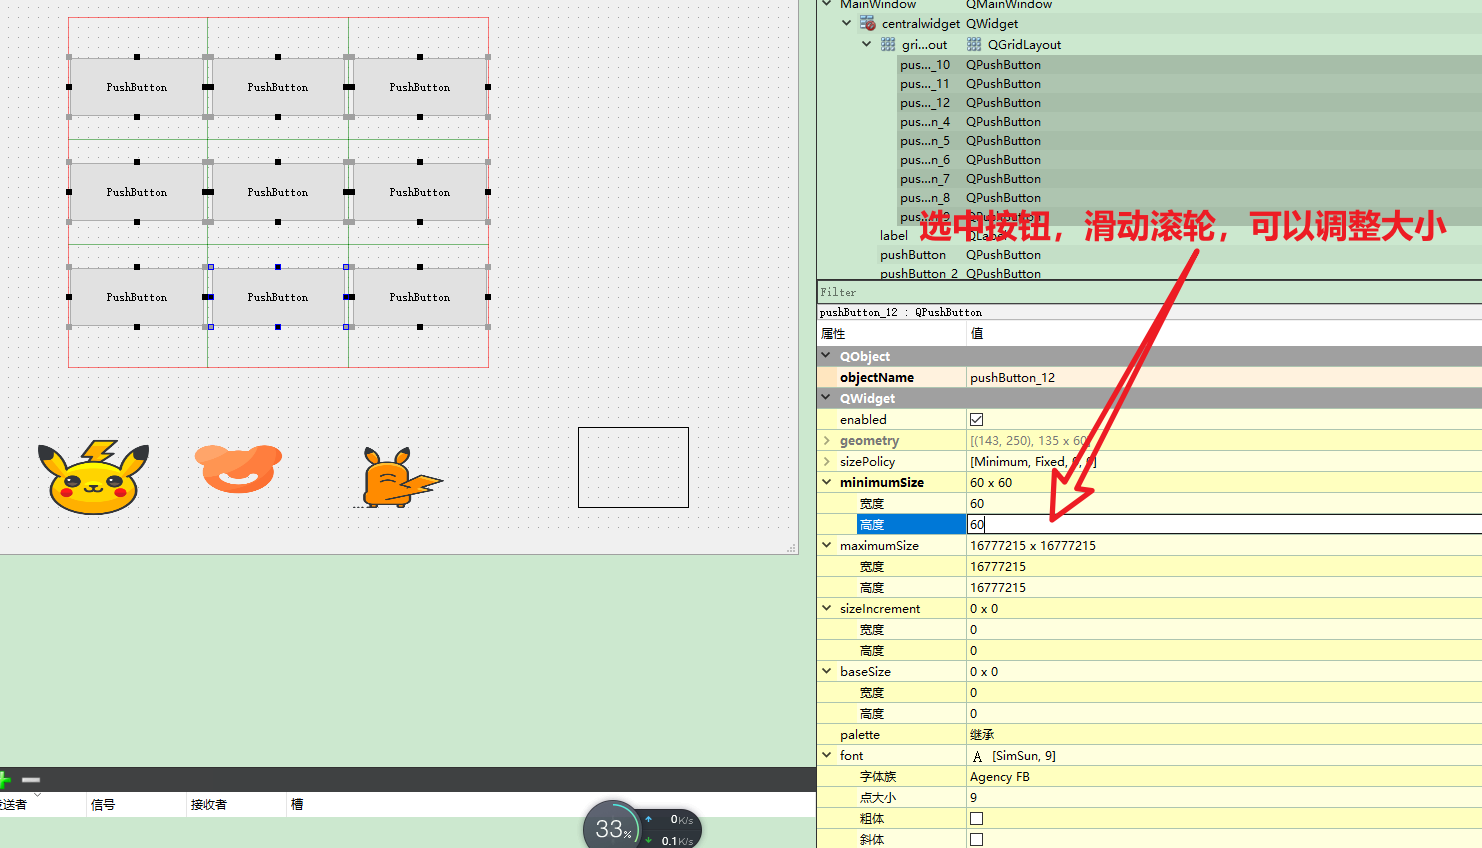Uncheck the enabled property checkbox
Viewport: 1482px width, 848px height.
pyautogui.click(x=975, y=419)
